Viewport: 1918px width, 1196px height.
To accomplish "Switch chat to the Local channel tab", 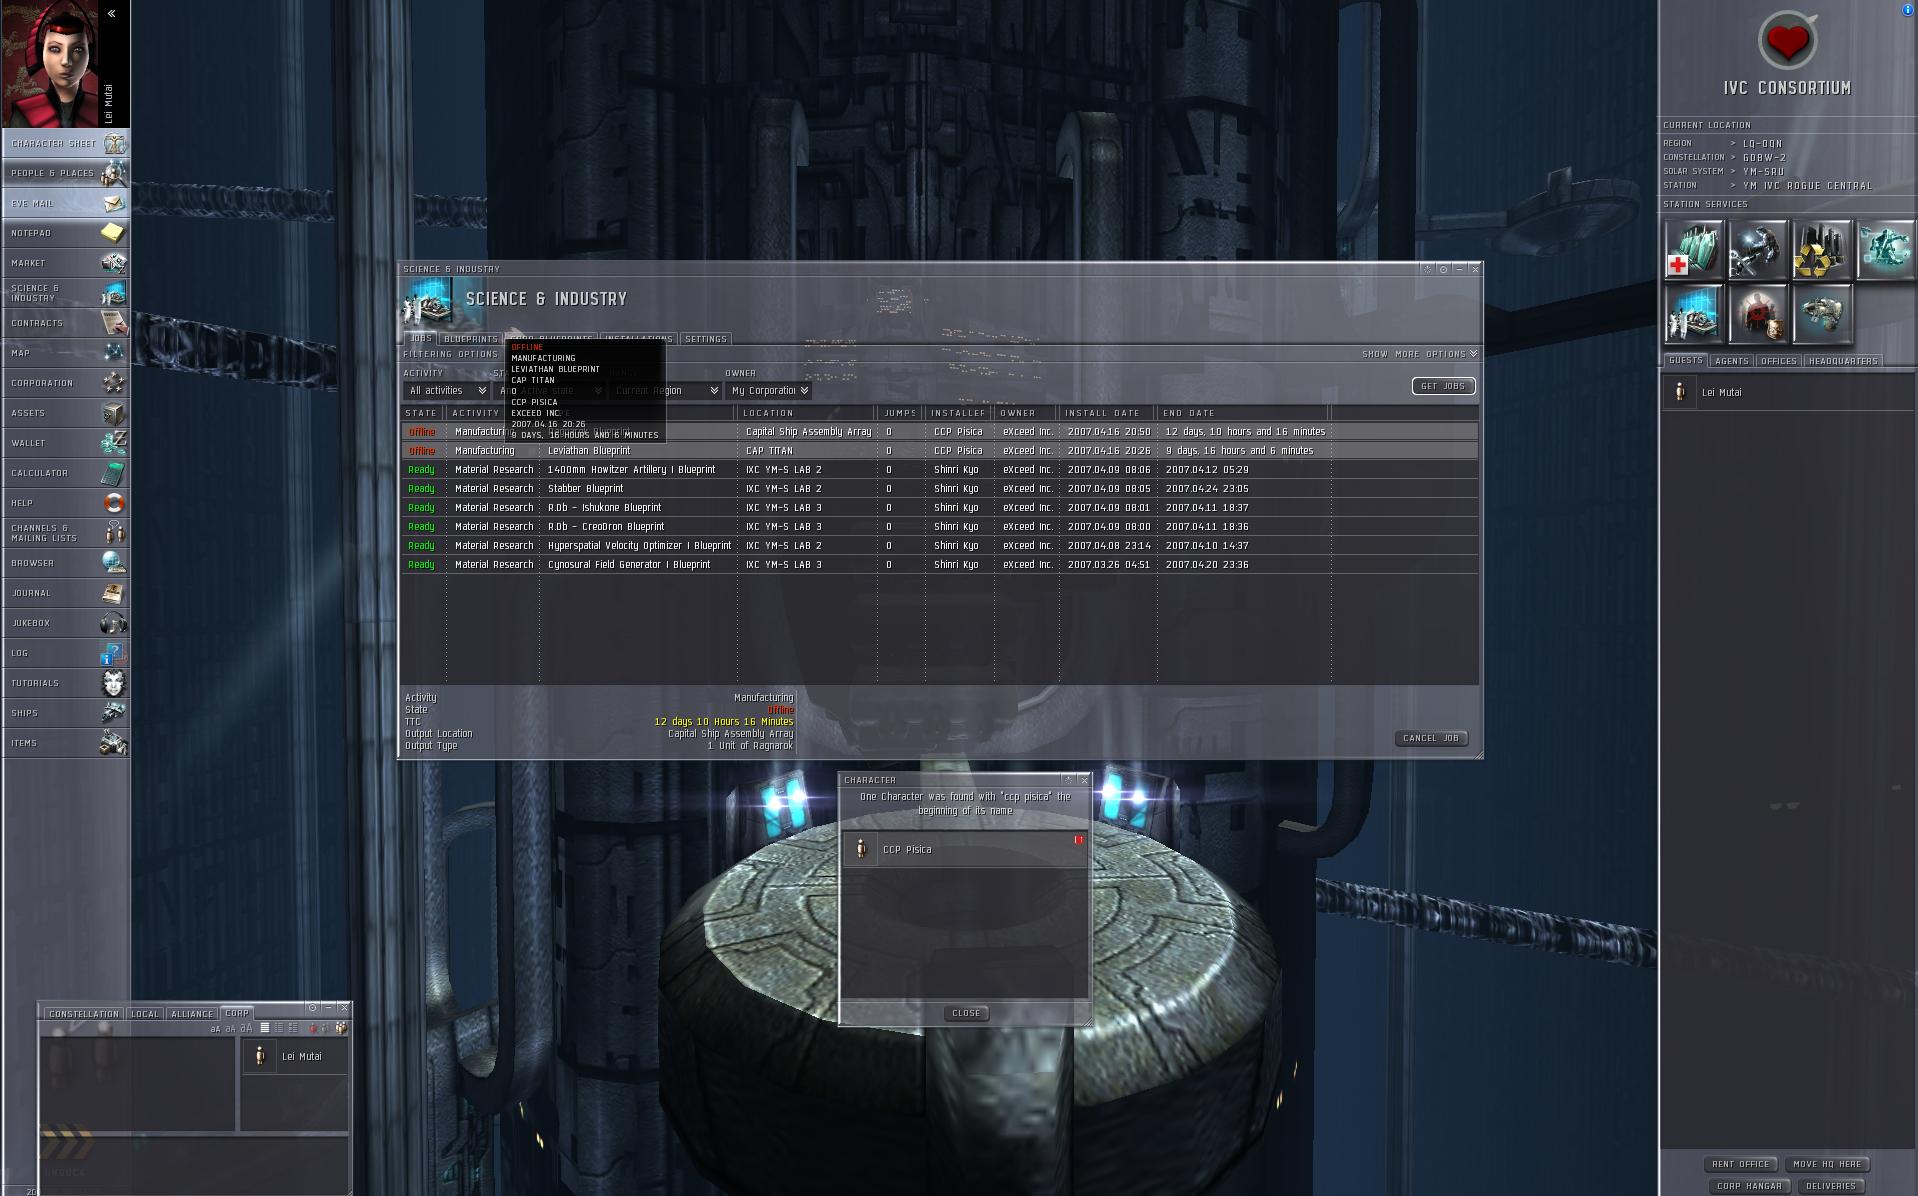I will (x=145, y=1014).
